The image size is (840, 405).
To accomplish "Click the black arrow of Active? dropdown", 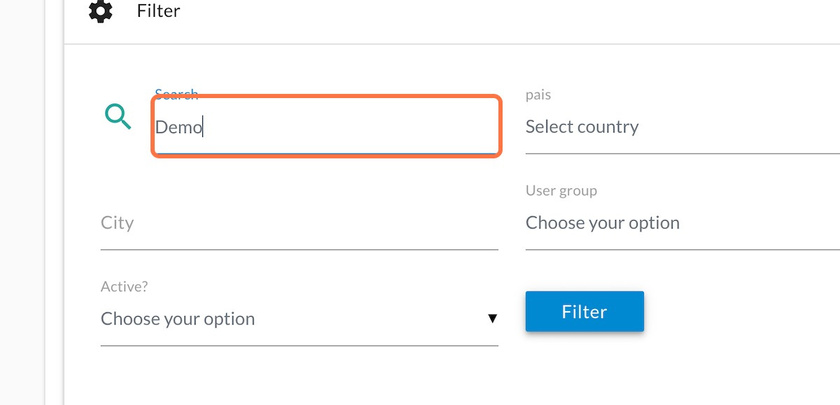I will [492, 319].
